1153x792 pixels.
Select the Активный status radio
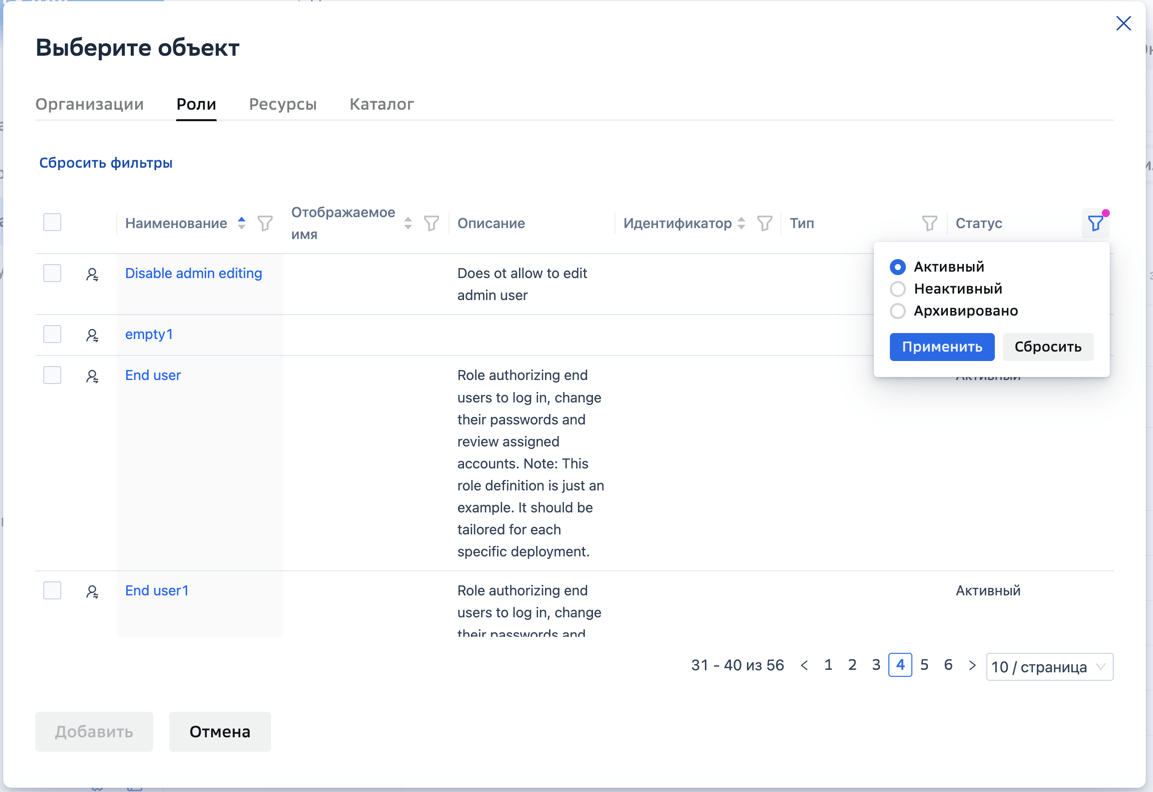[898, 267]
